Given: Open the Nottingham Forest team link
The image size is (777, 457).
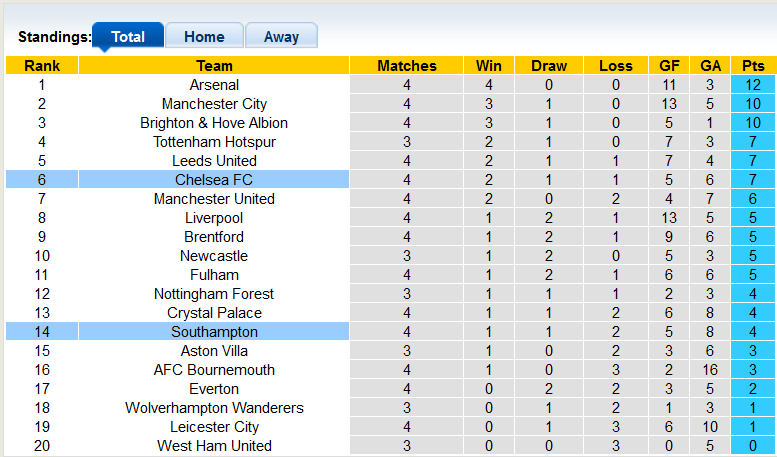Looking at the screenshot, I should 214,294.
